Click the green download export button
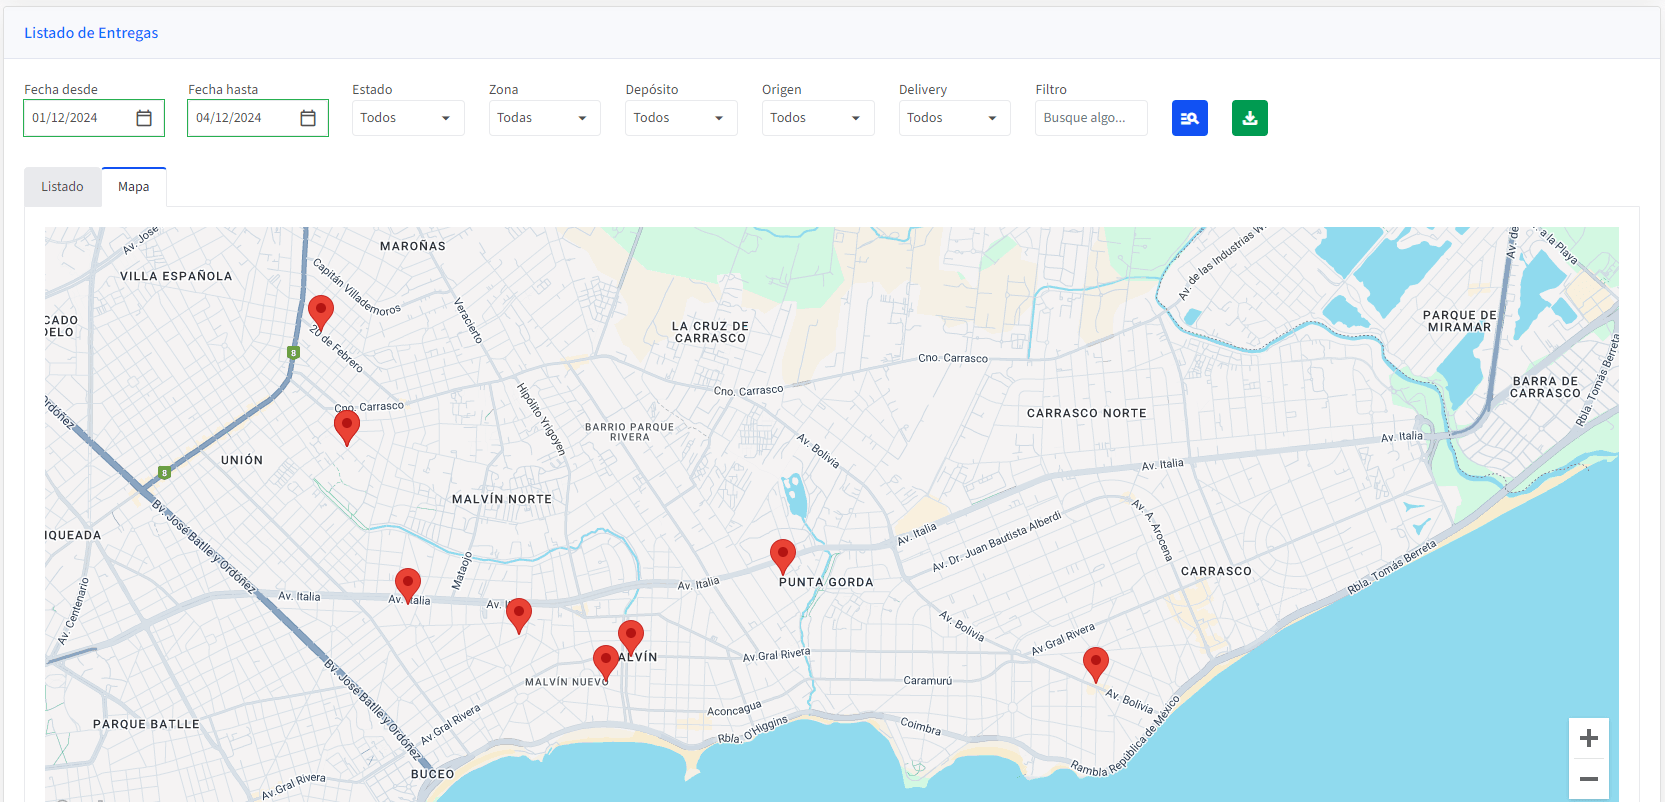 pos(1249,118)
